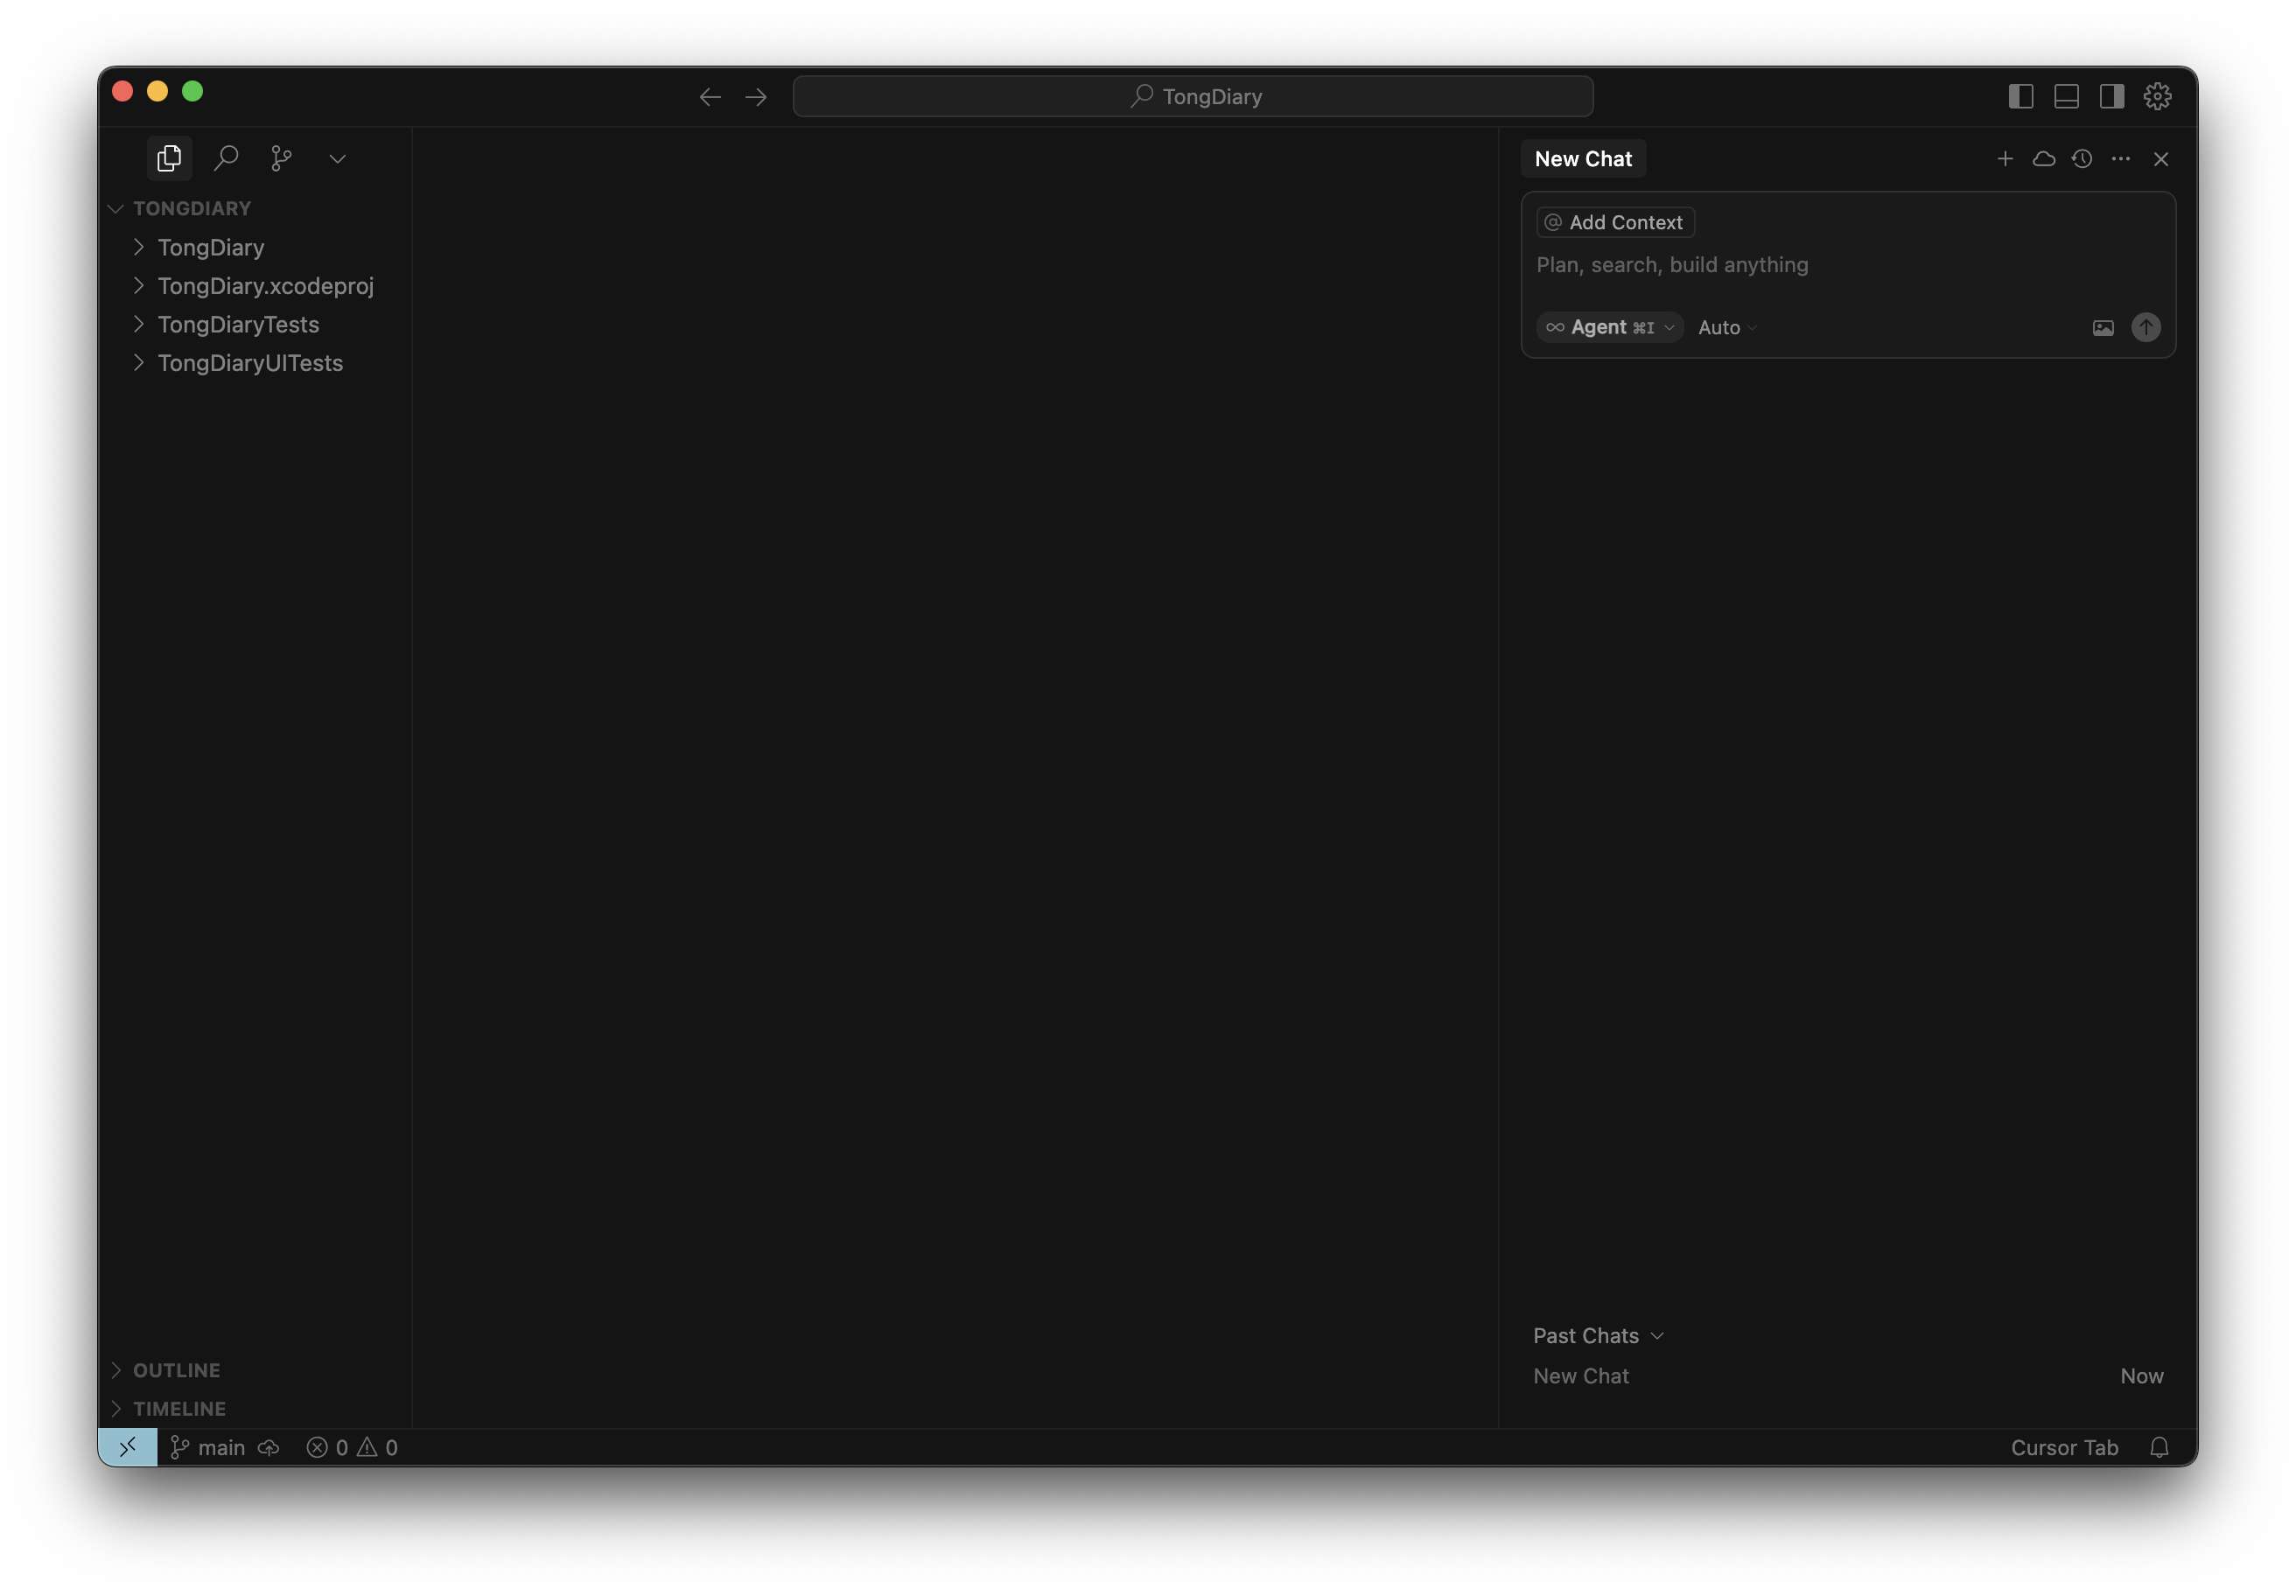Open chat history clock icon
The height and width of the screenshot is (1596, 2296).
click(x=2082, y=159)
